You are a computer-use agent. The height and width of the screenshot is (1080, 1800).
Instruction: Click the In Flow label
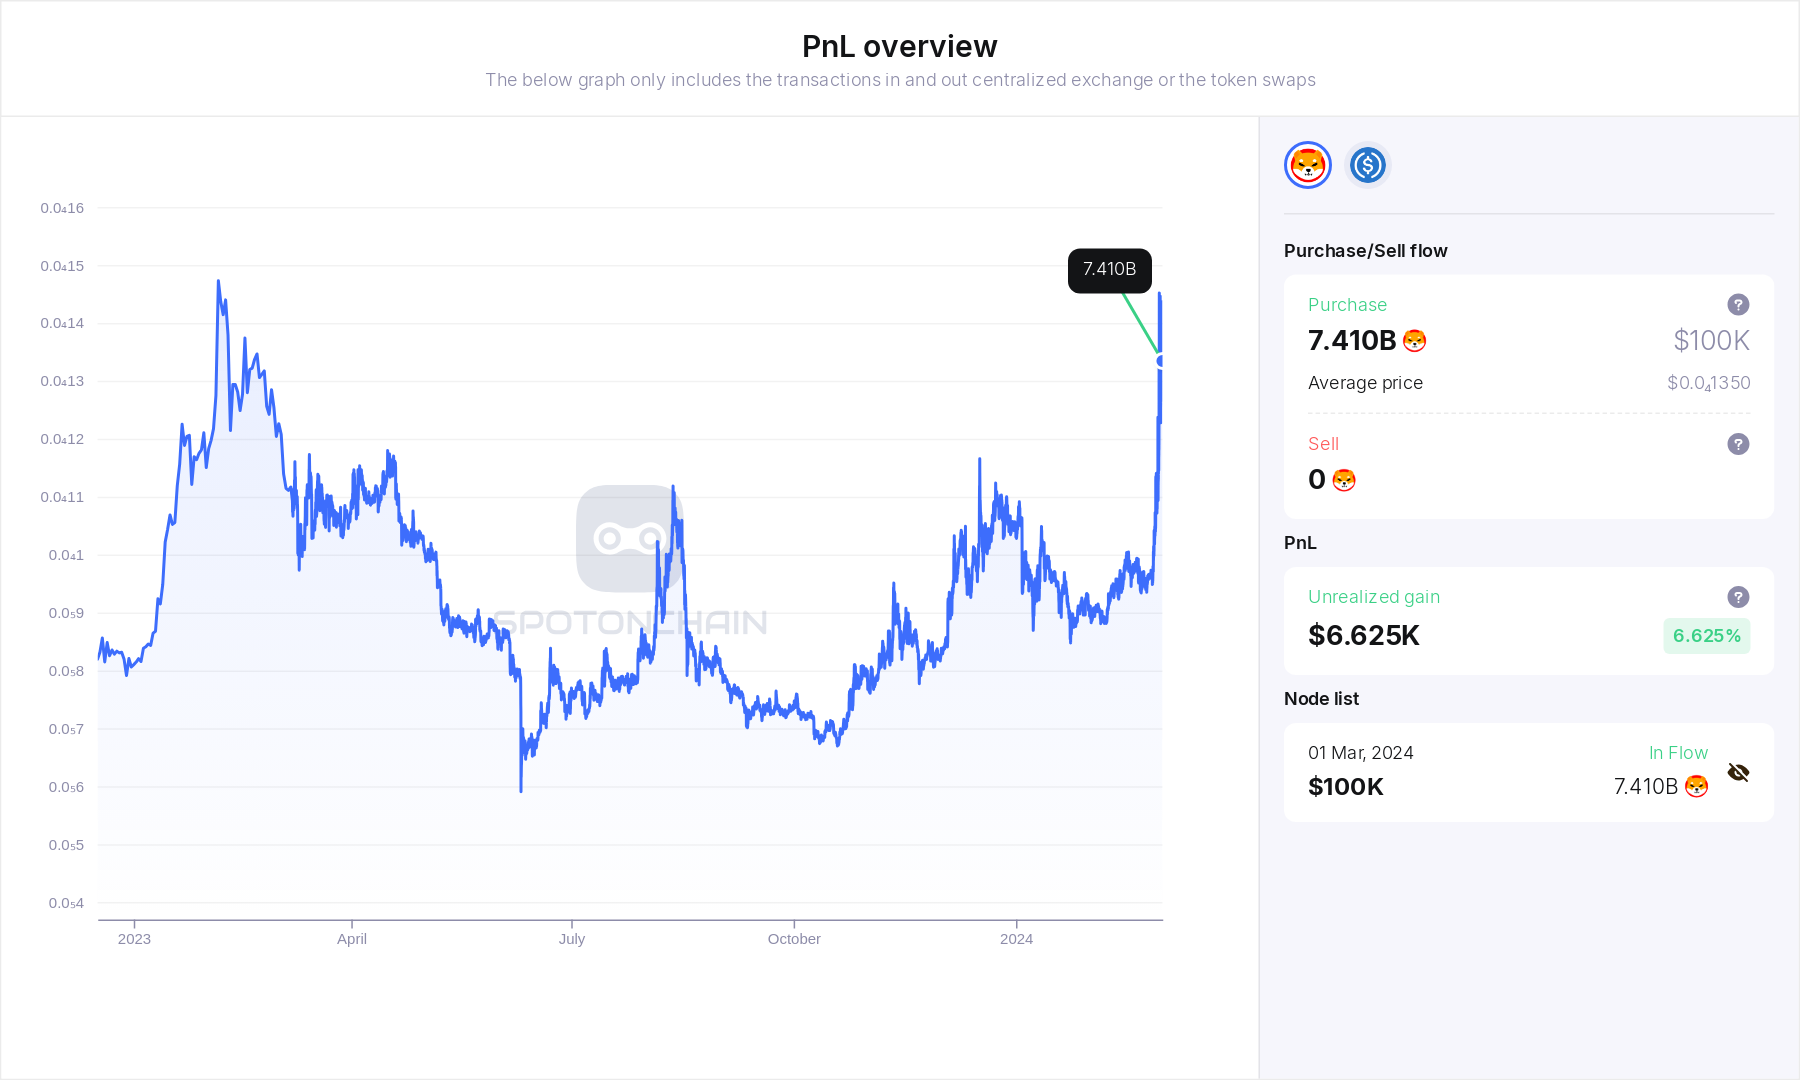pos(1679,752)
